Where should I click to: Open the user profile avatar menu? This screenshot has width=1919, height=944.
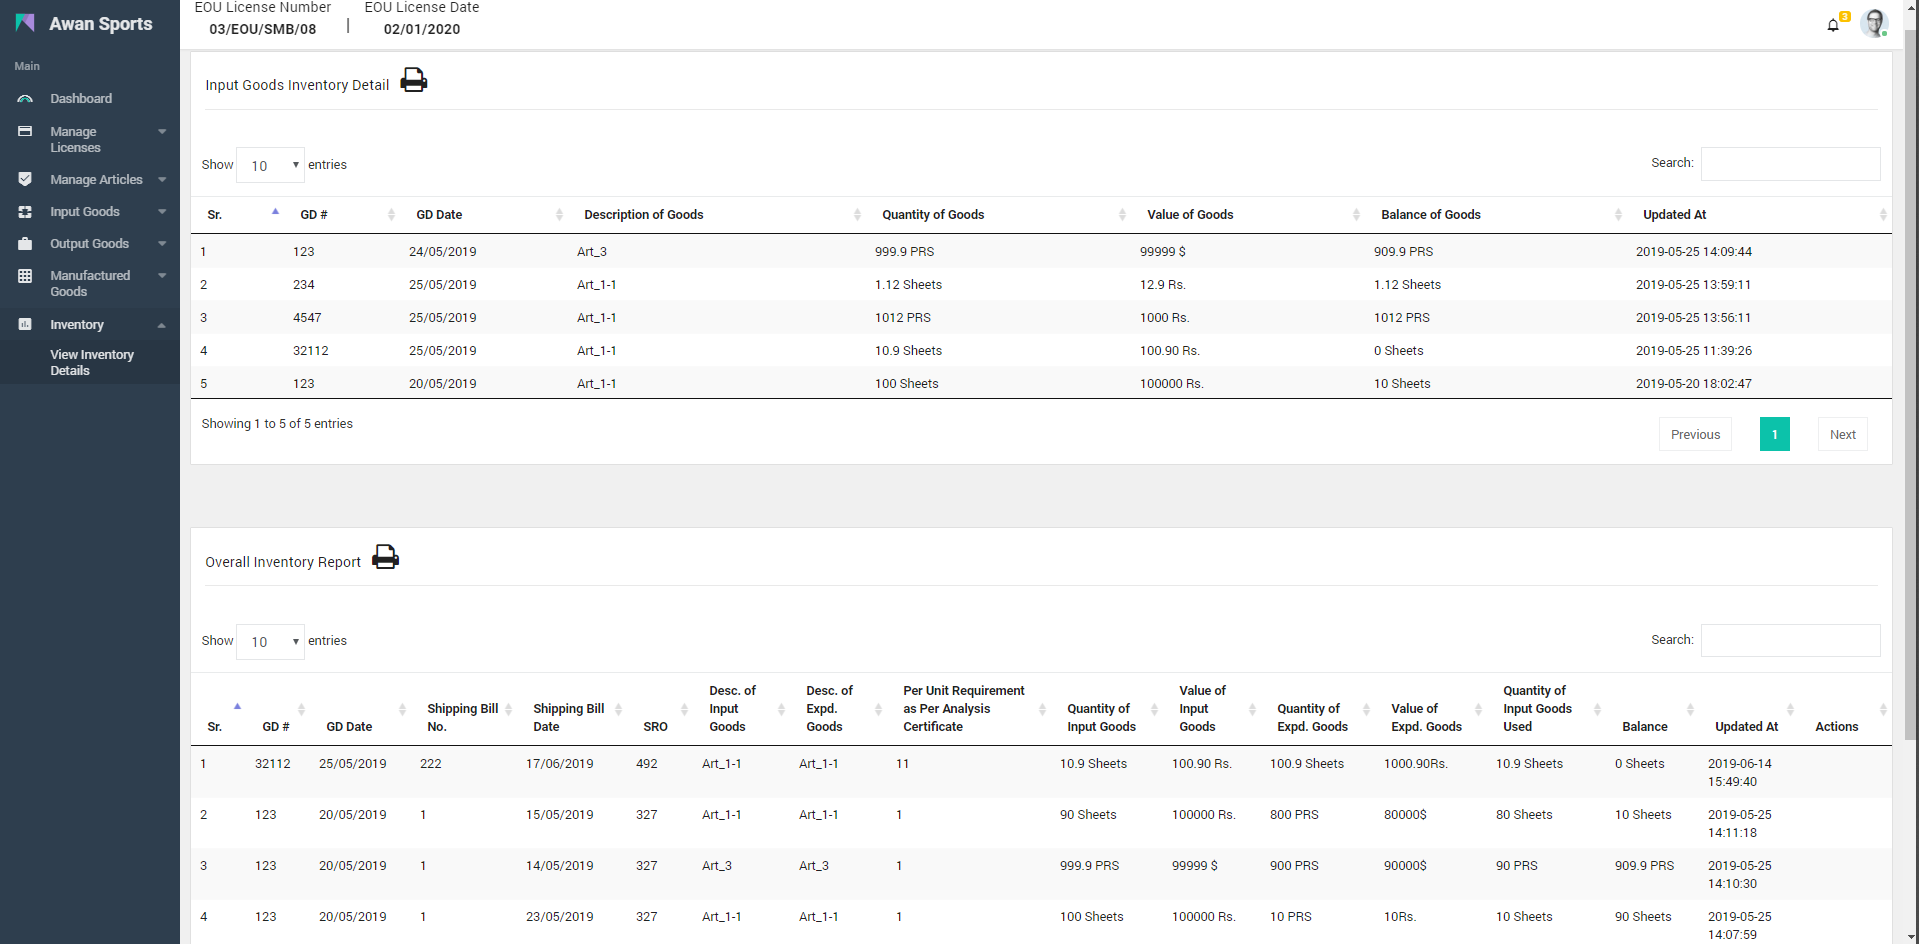[1874, 23]
